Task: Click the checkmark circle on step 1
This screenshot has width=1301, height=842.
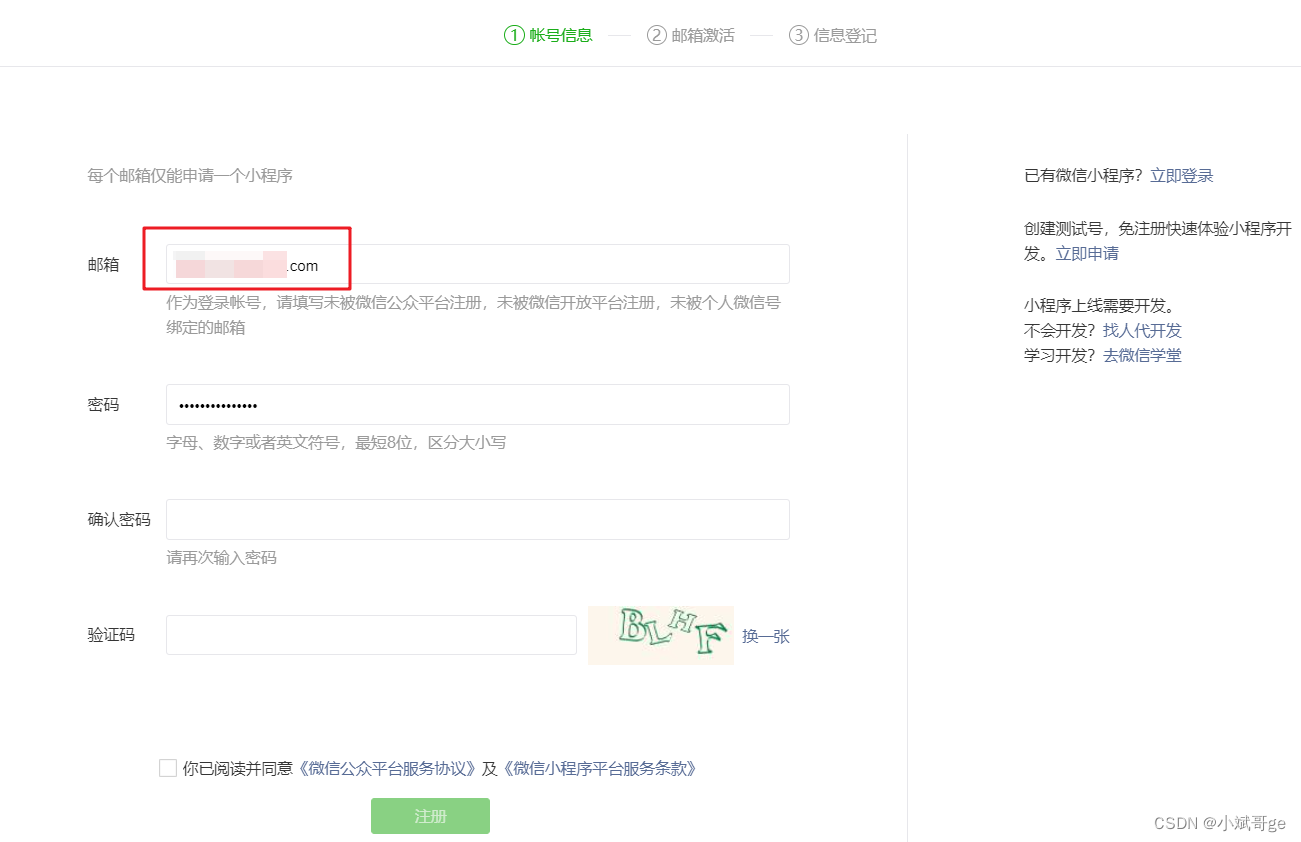Action: click(x=512, y=34)
